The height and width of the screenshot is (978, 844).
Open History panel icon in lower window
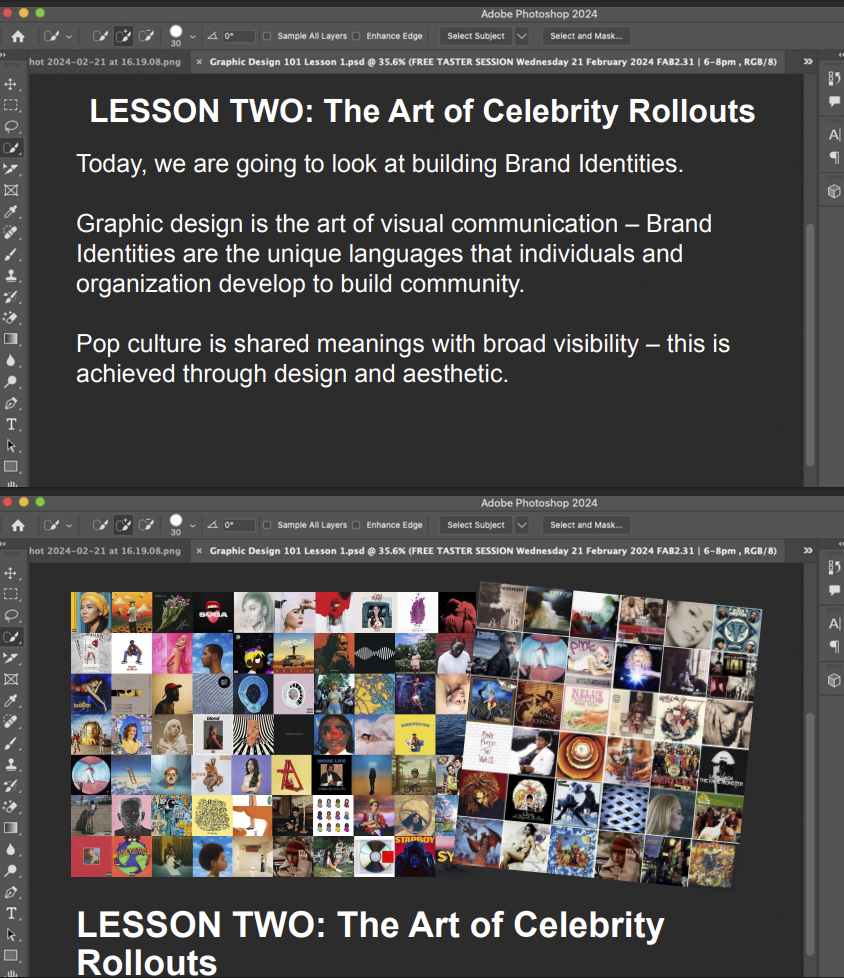click(834, 567)
